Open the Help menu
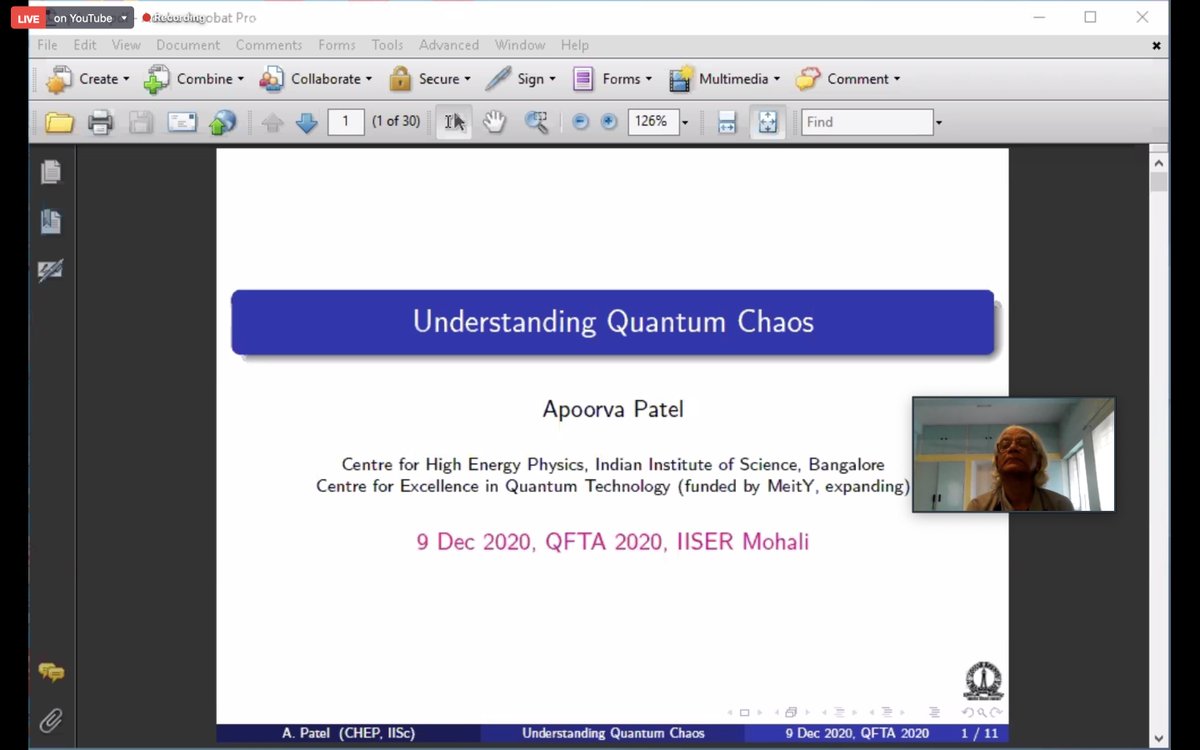 point(575,45)
